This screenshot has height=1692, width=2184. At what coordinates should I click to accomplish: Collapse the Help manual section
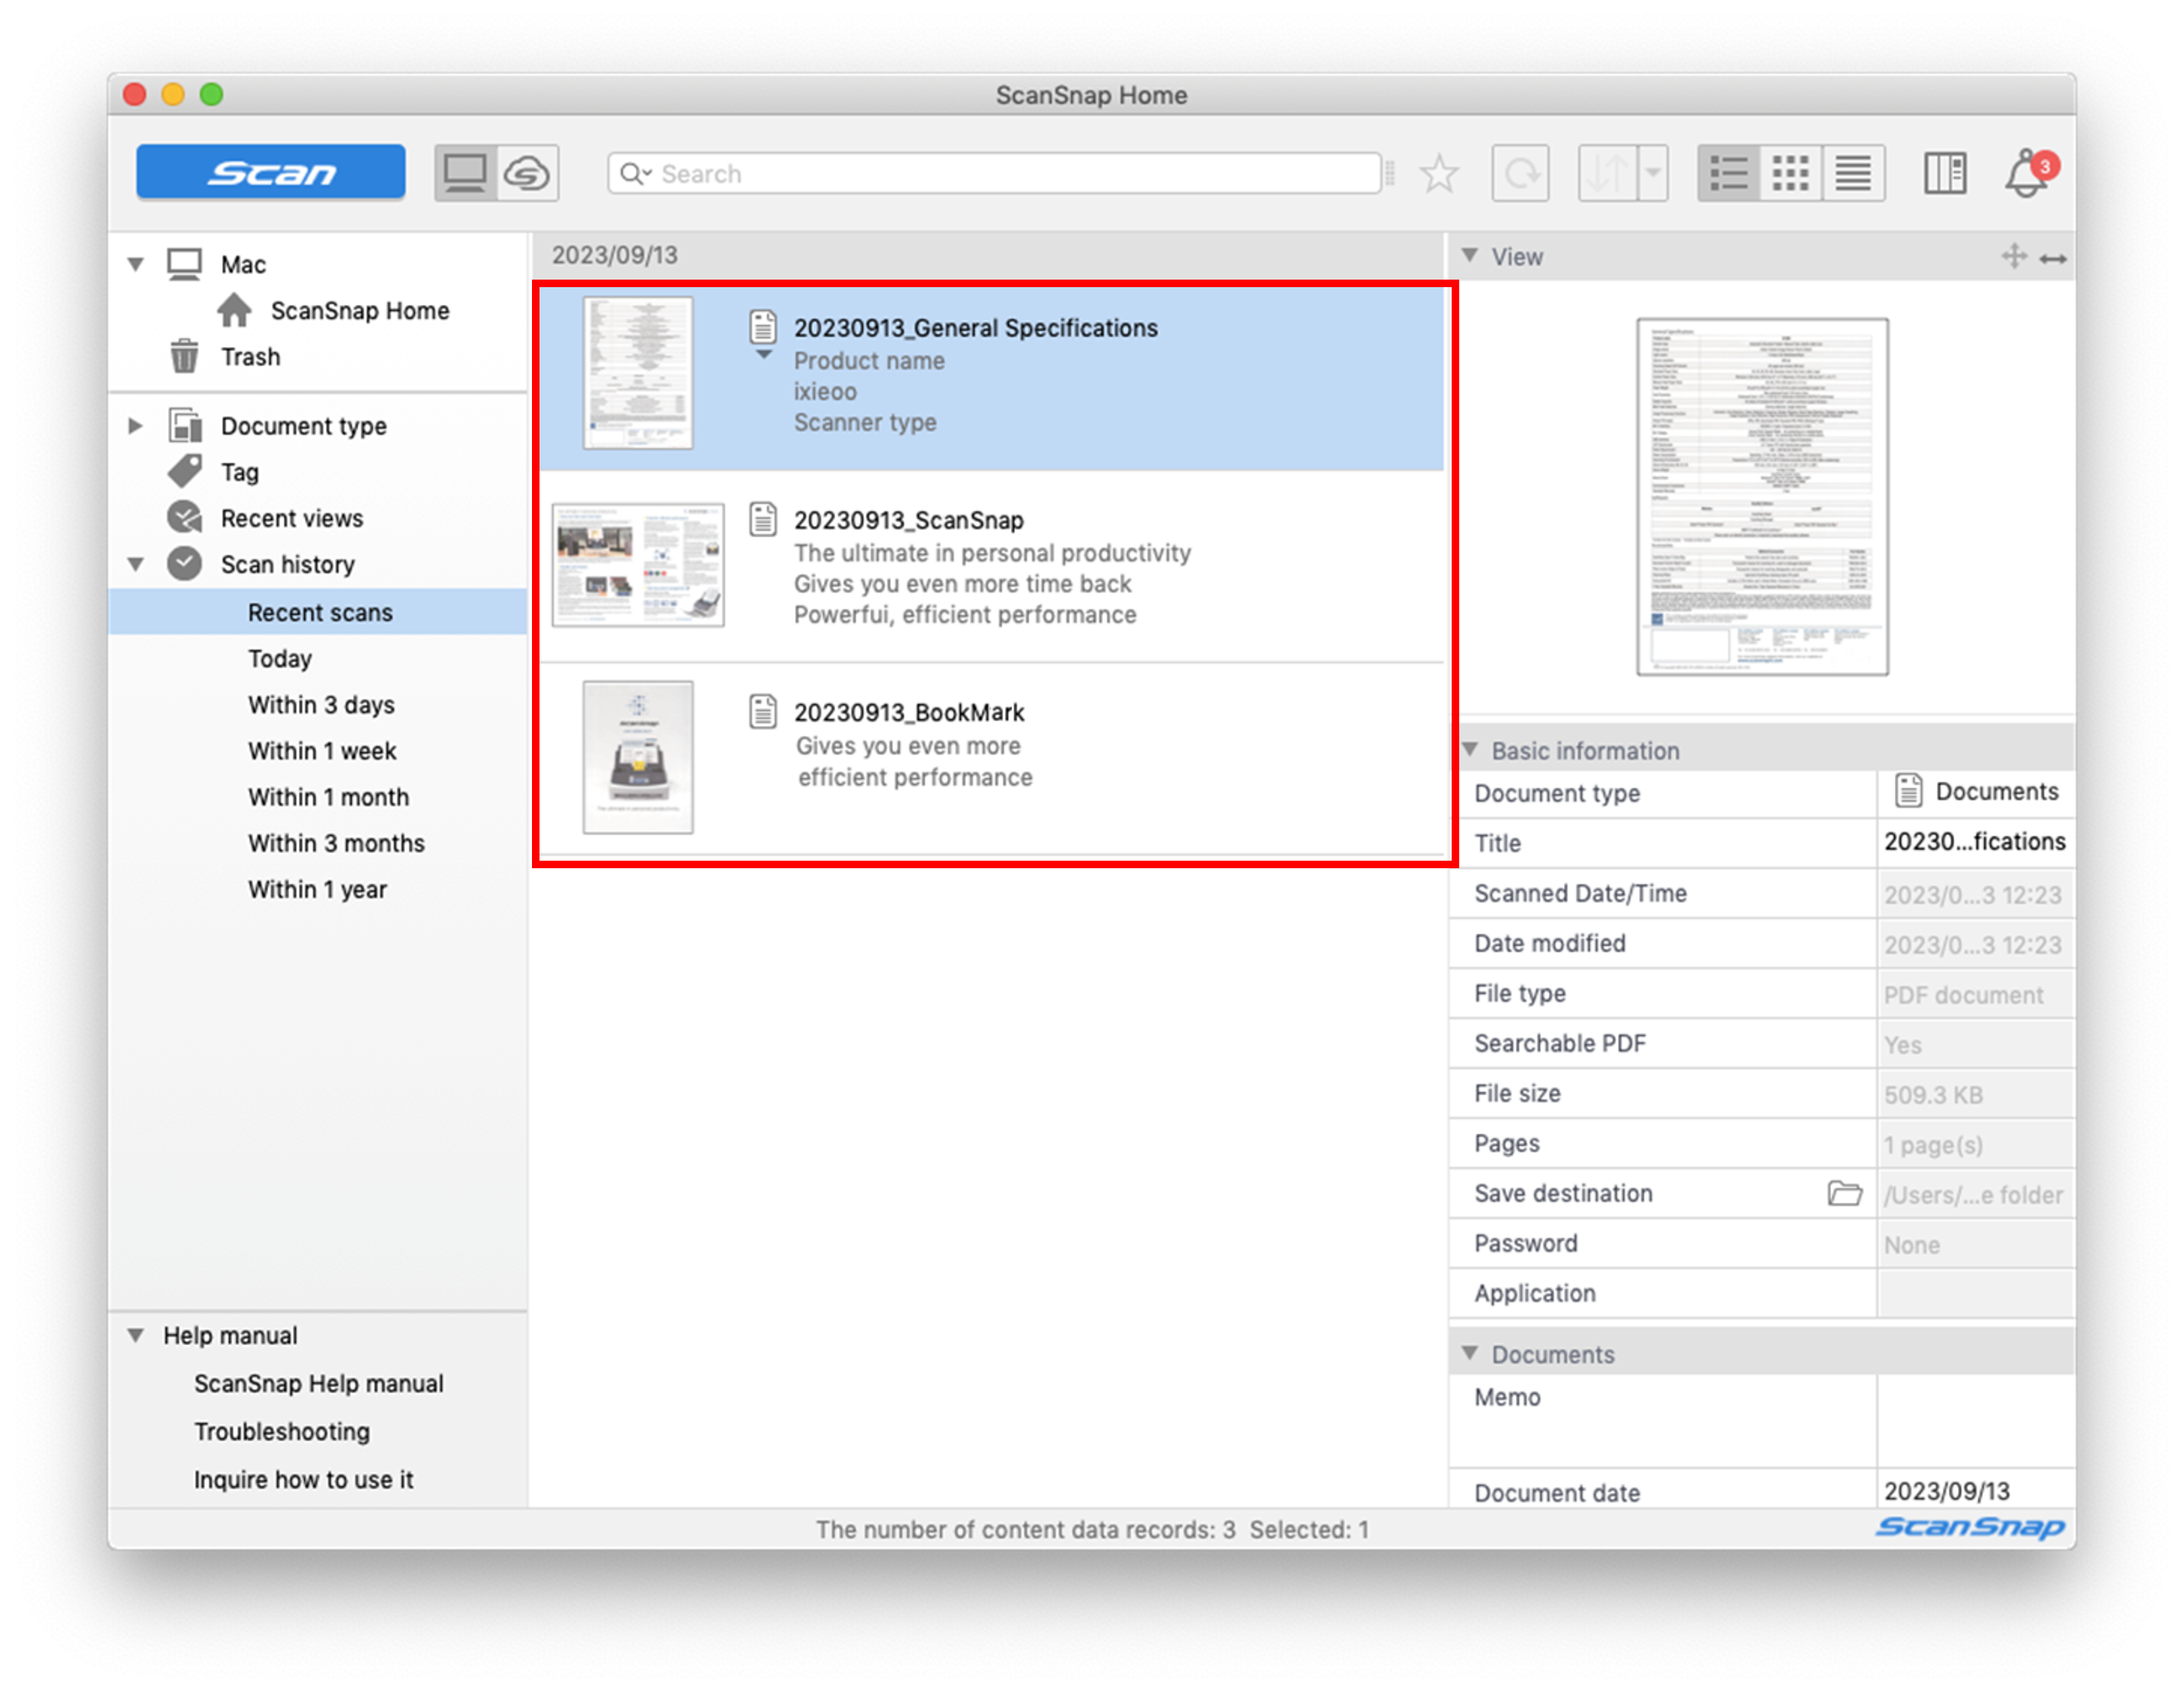tap(136, 1335)
